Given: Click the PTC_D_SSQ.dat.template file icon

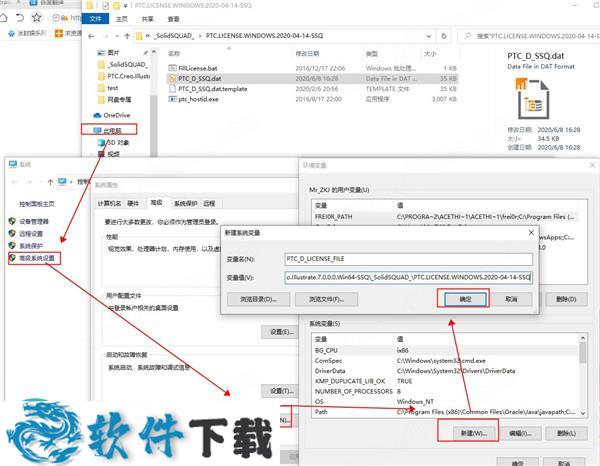Looking at the screenshot, I should 172,89.
